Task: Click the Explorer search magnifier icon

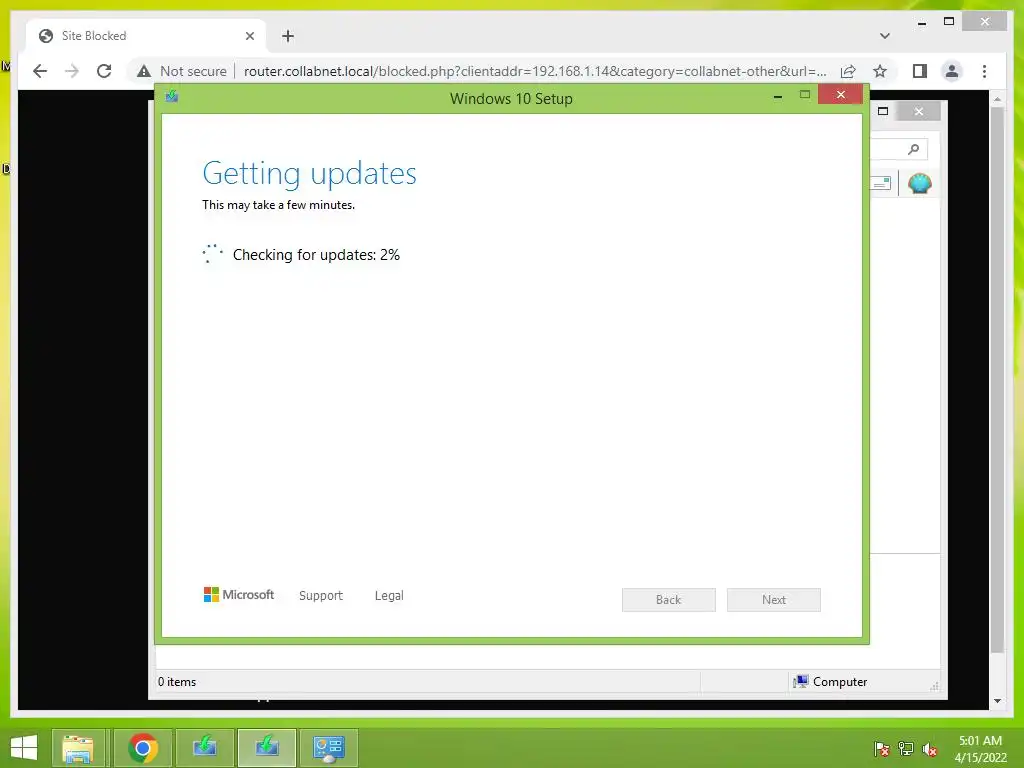Action: click(913, 149)
